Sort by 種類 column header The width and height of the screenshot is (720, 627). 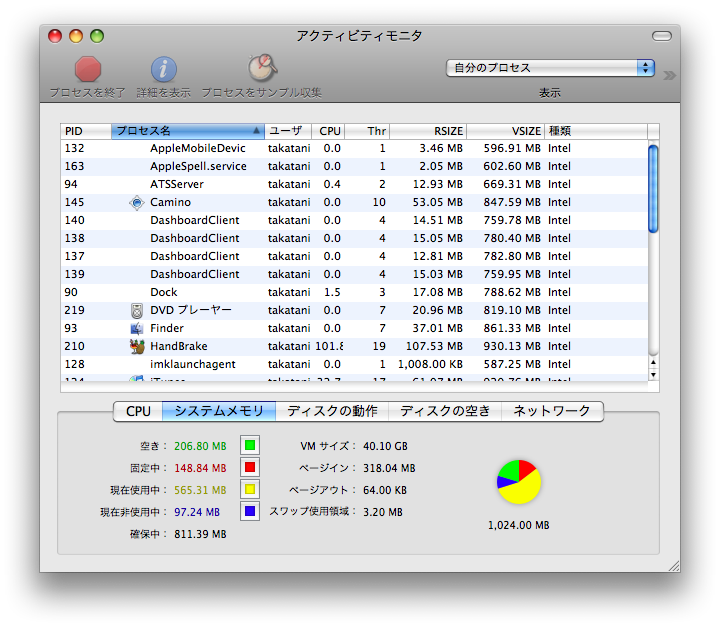(596, 131)
